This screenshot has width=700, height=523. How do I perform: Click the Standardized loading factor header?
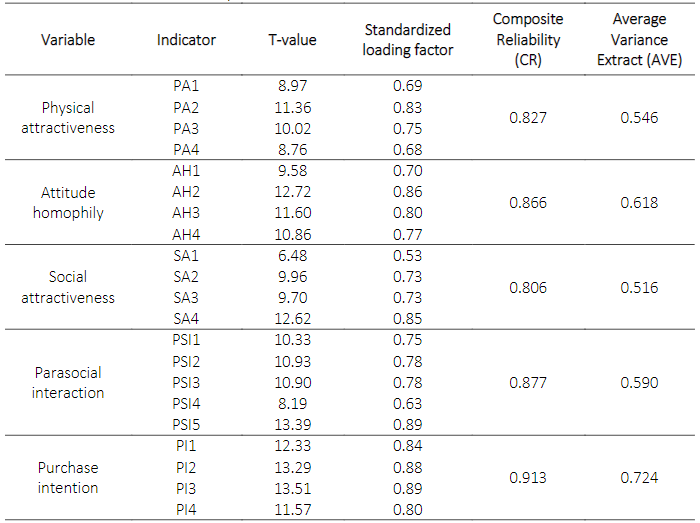407,40
